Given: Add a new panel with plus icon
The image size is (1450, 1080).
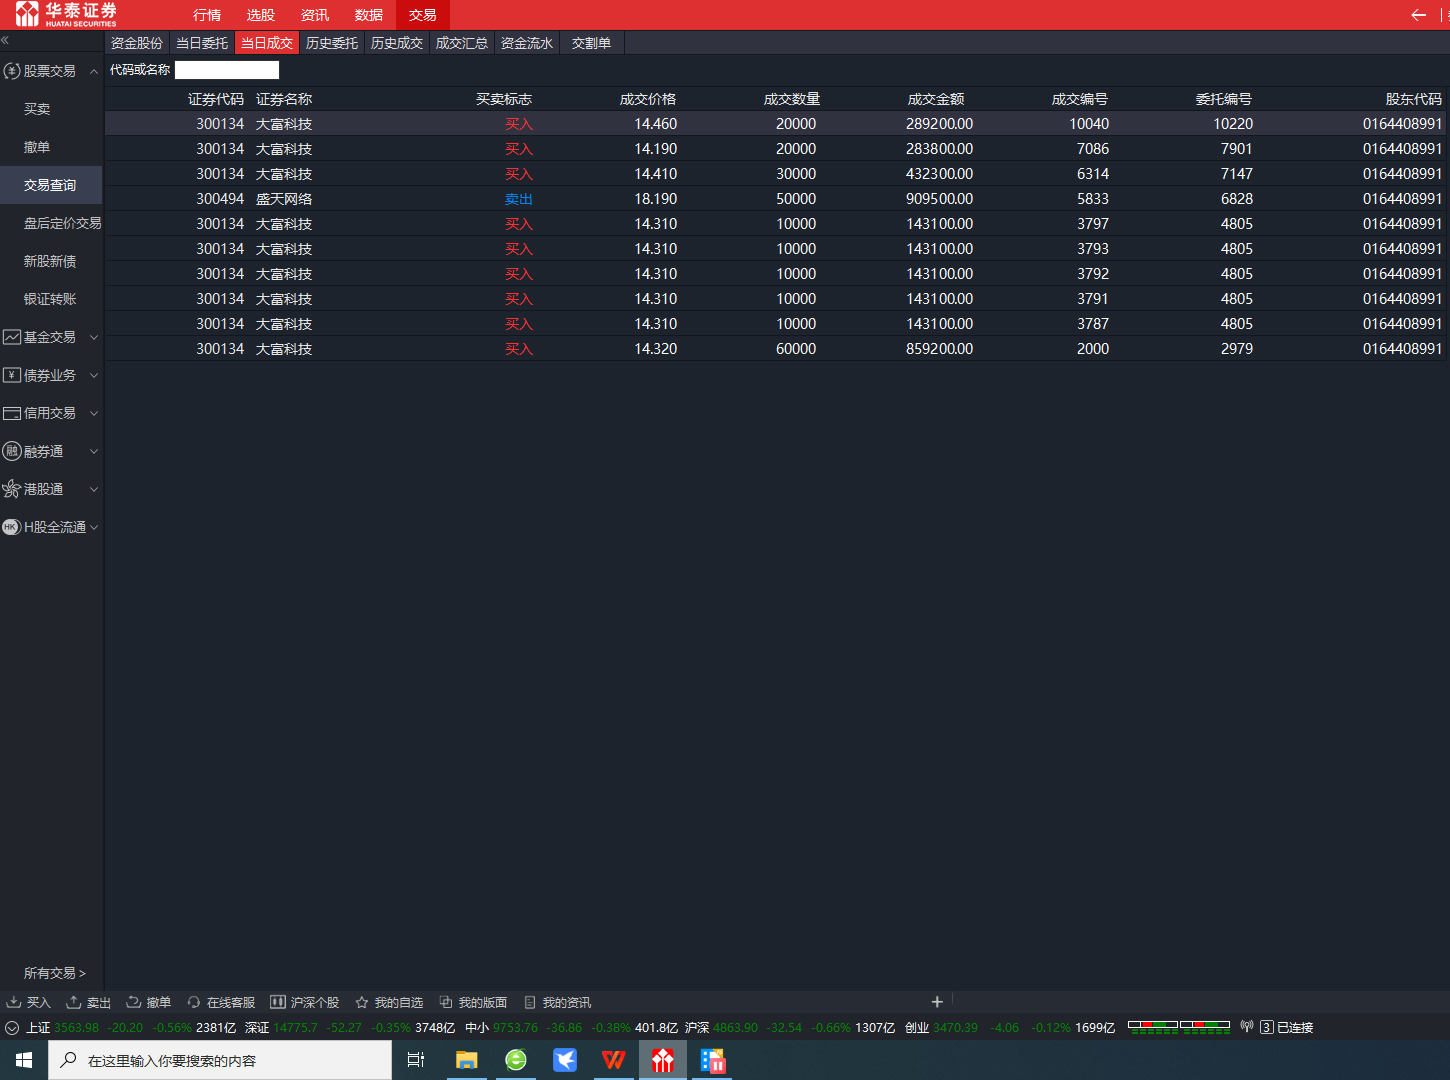Looking at the screenshot, I should pyautogui.click(x=937, y=1001).
